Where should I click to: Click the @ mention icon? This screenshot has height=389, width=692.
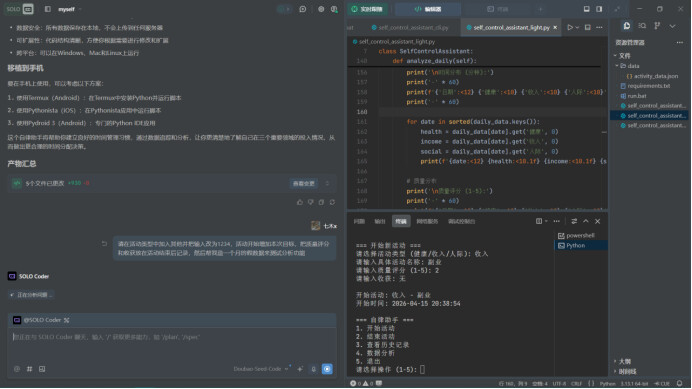pos(17,369)
